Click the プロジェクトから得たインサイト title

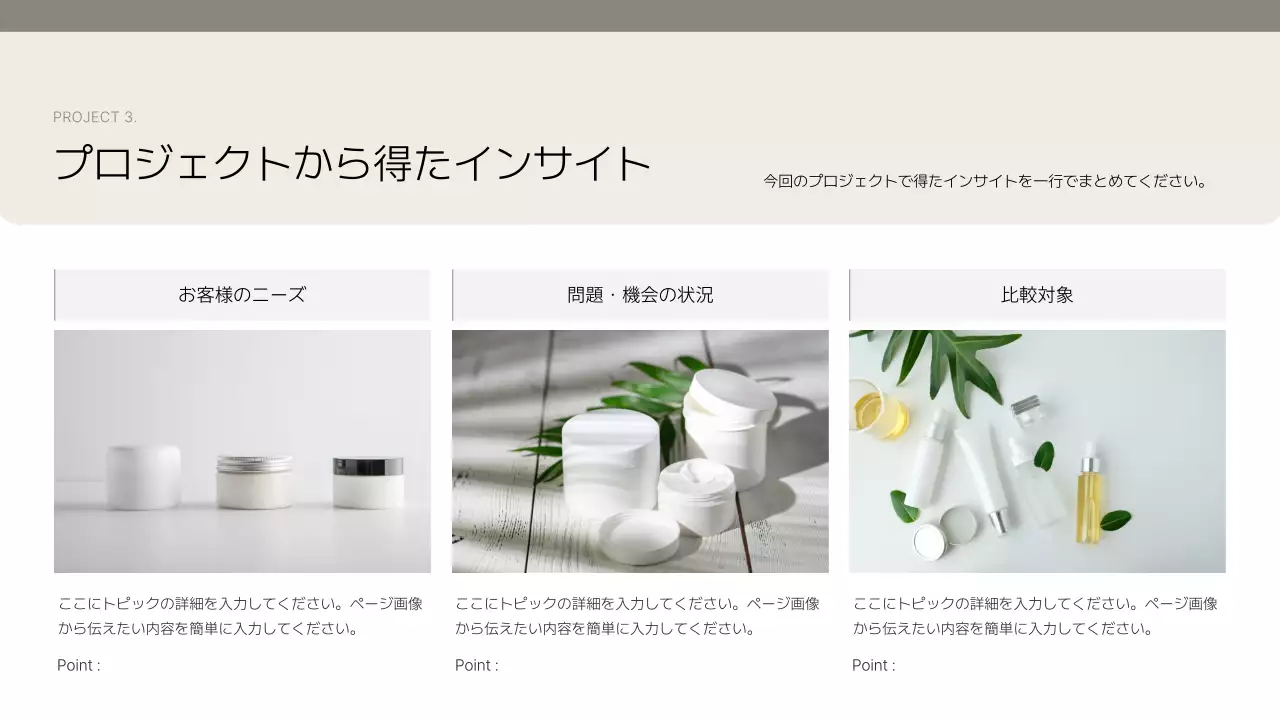pyautogui.click(x=352, y=163)
